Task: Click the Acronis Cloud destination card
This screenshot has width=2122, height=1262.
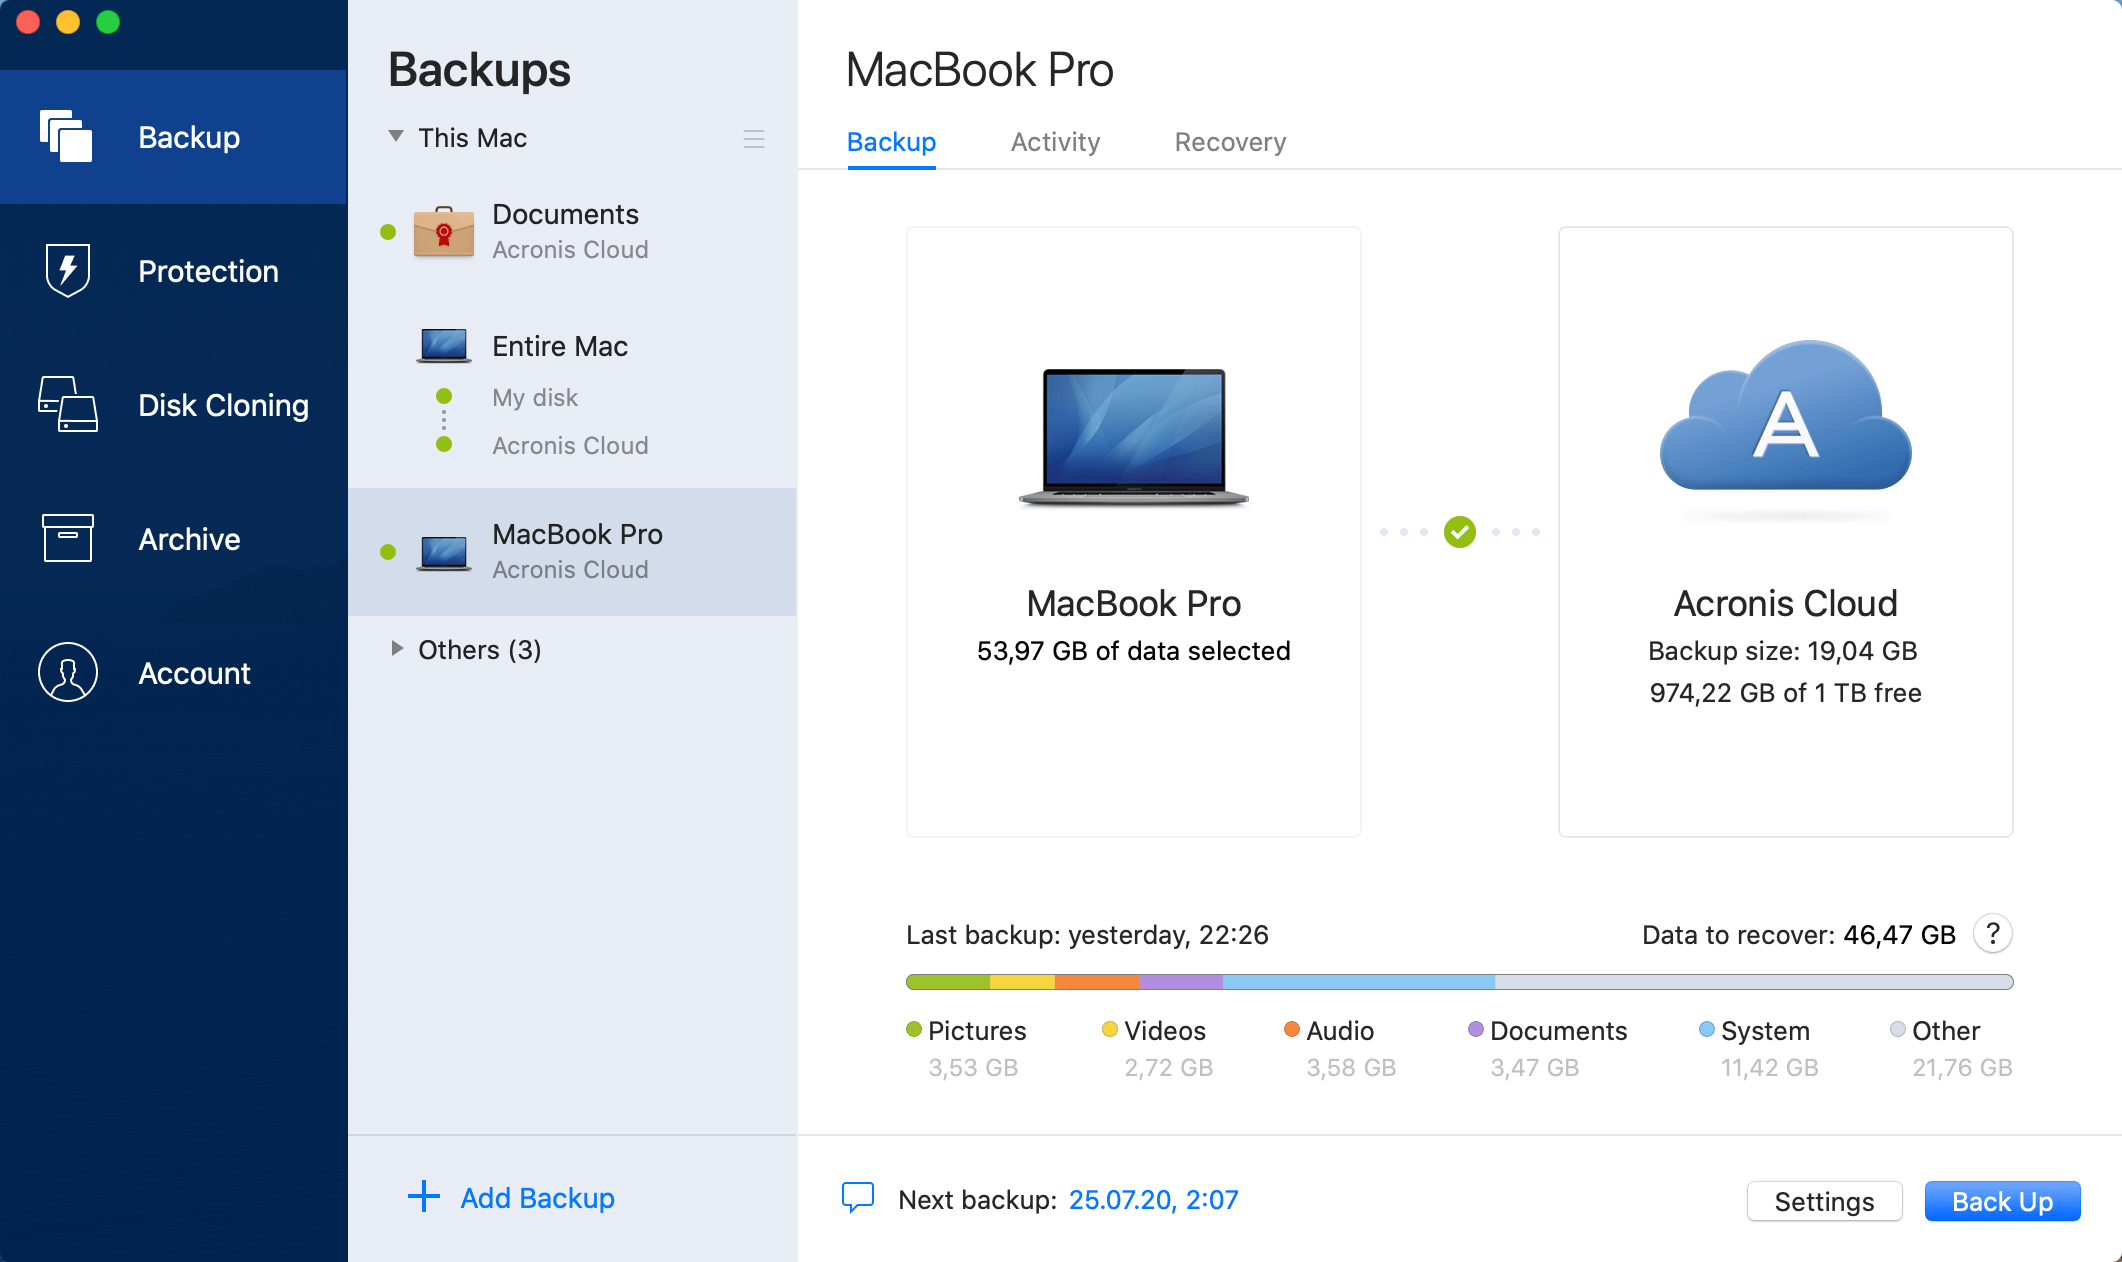Action: pos(1785,531)
